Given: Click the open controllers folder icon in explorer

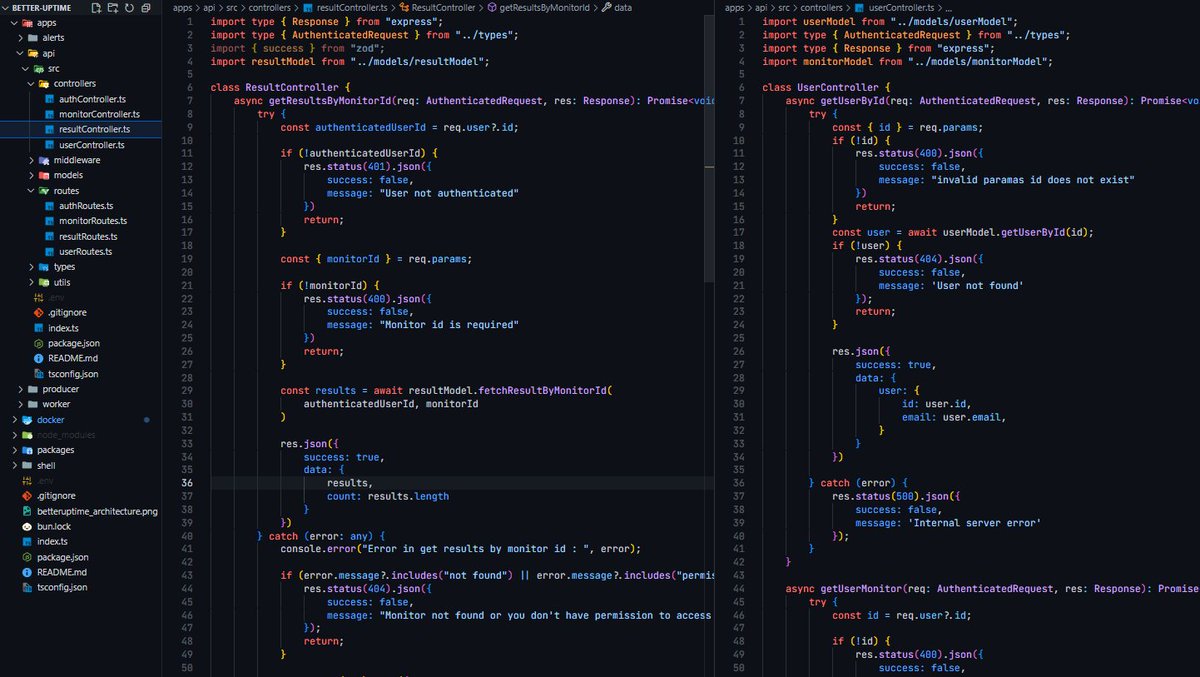Looking at the screenshot, I should click(x=45, y=84).
